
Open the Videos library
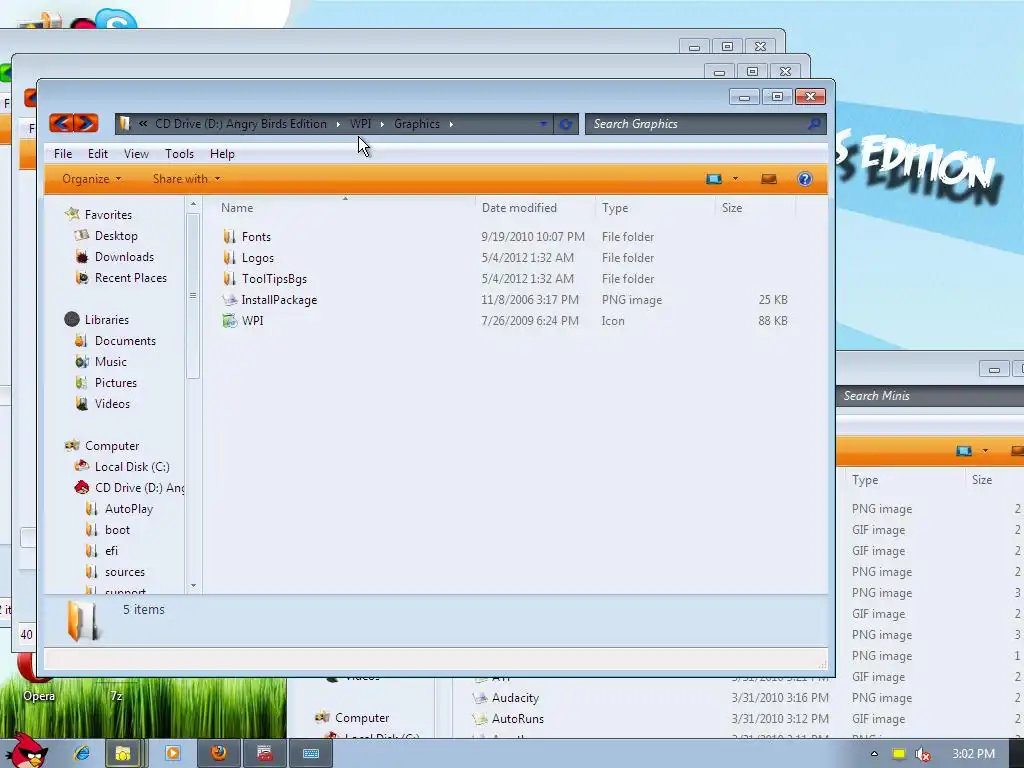(112, 404)
